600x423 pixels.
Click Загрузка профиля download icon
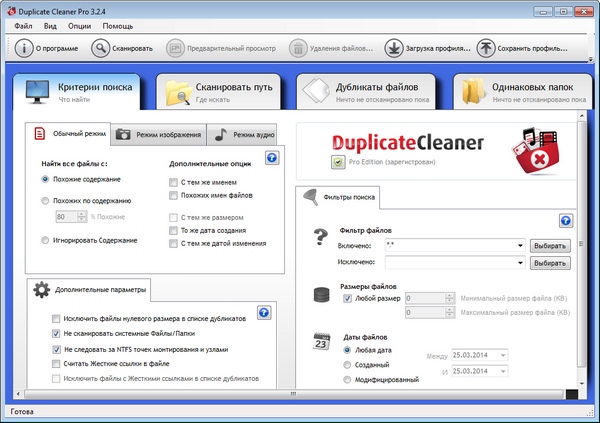(394, 47)
